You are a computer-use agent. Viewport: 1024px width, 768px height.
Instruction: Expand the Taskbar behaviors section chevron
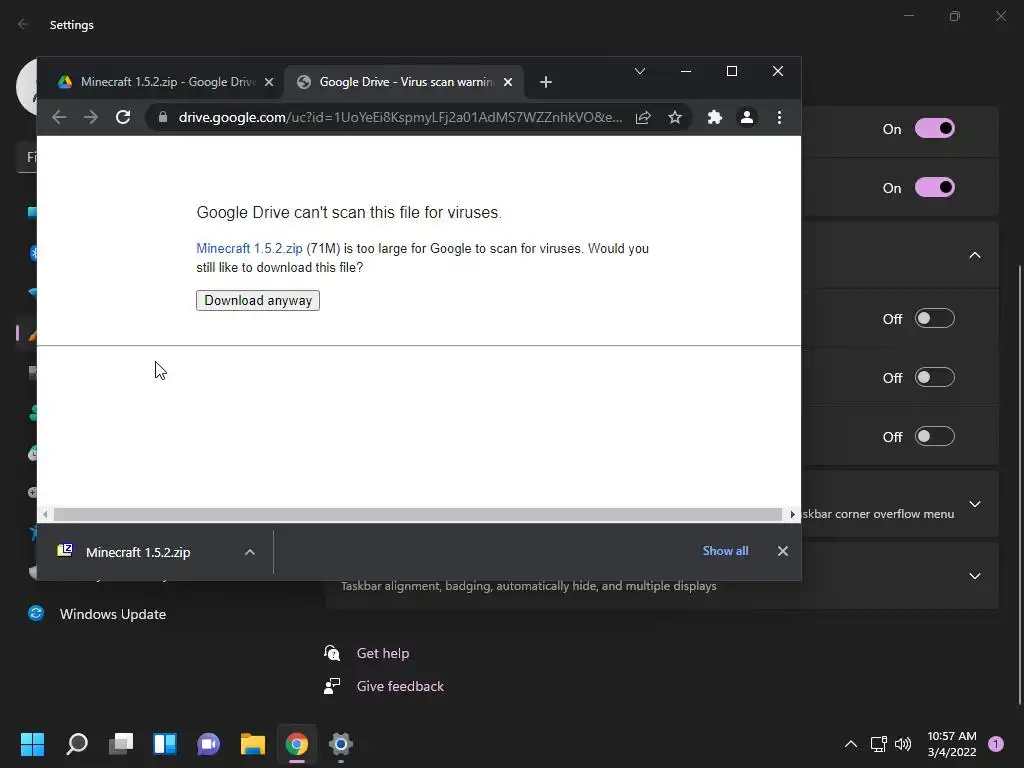(x=974, y=576)
